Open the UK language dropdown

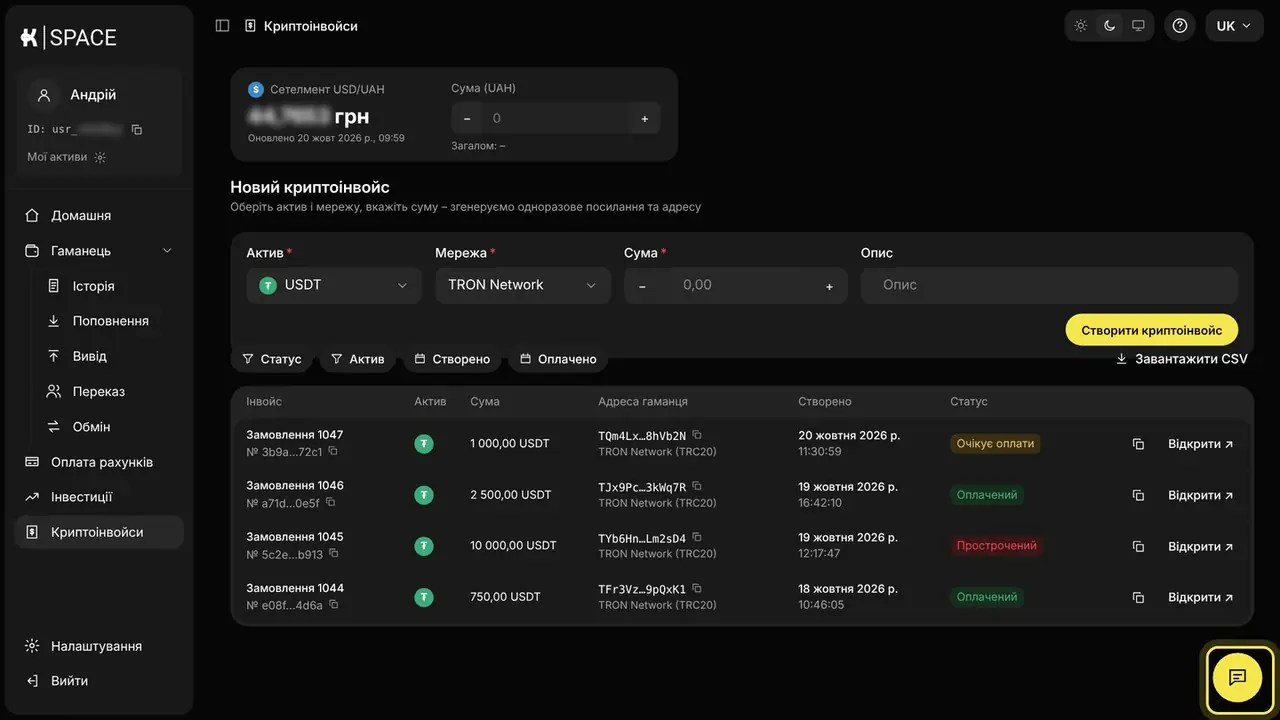pyautogui.click(x=1234, y=26)
